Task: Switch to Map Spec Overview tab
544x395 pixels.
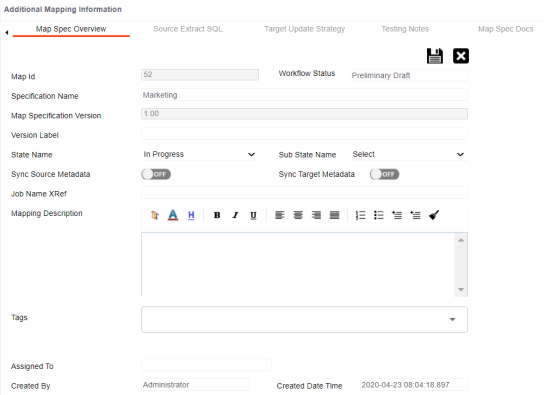Action: 71,29
